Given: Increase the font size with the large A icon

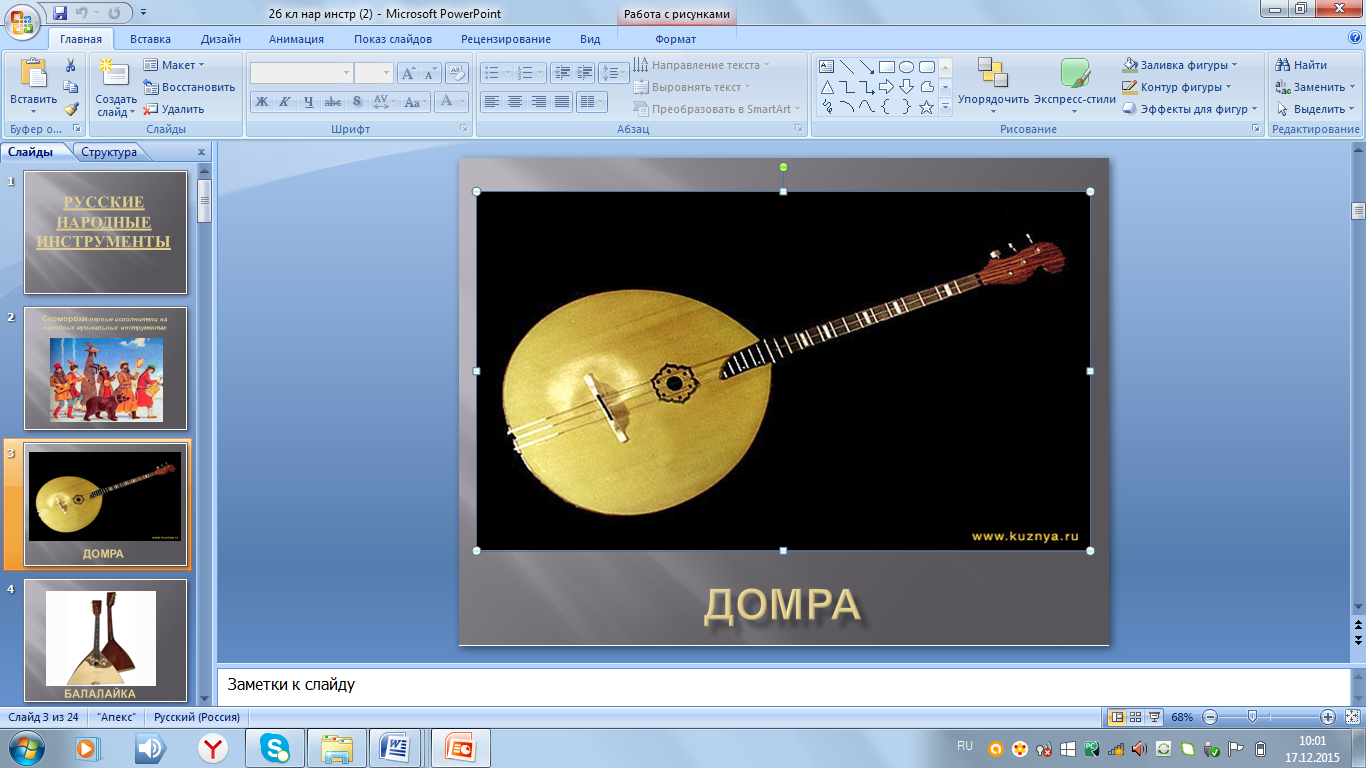Looking at the screenshot, I should click(x=409, y=73).
